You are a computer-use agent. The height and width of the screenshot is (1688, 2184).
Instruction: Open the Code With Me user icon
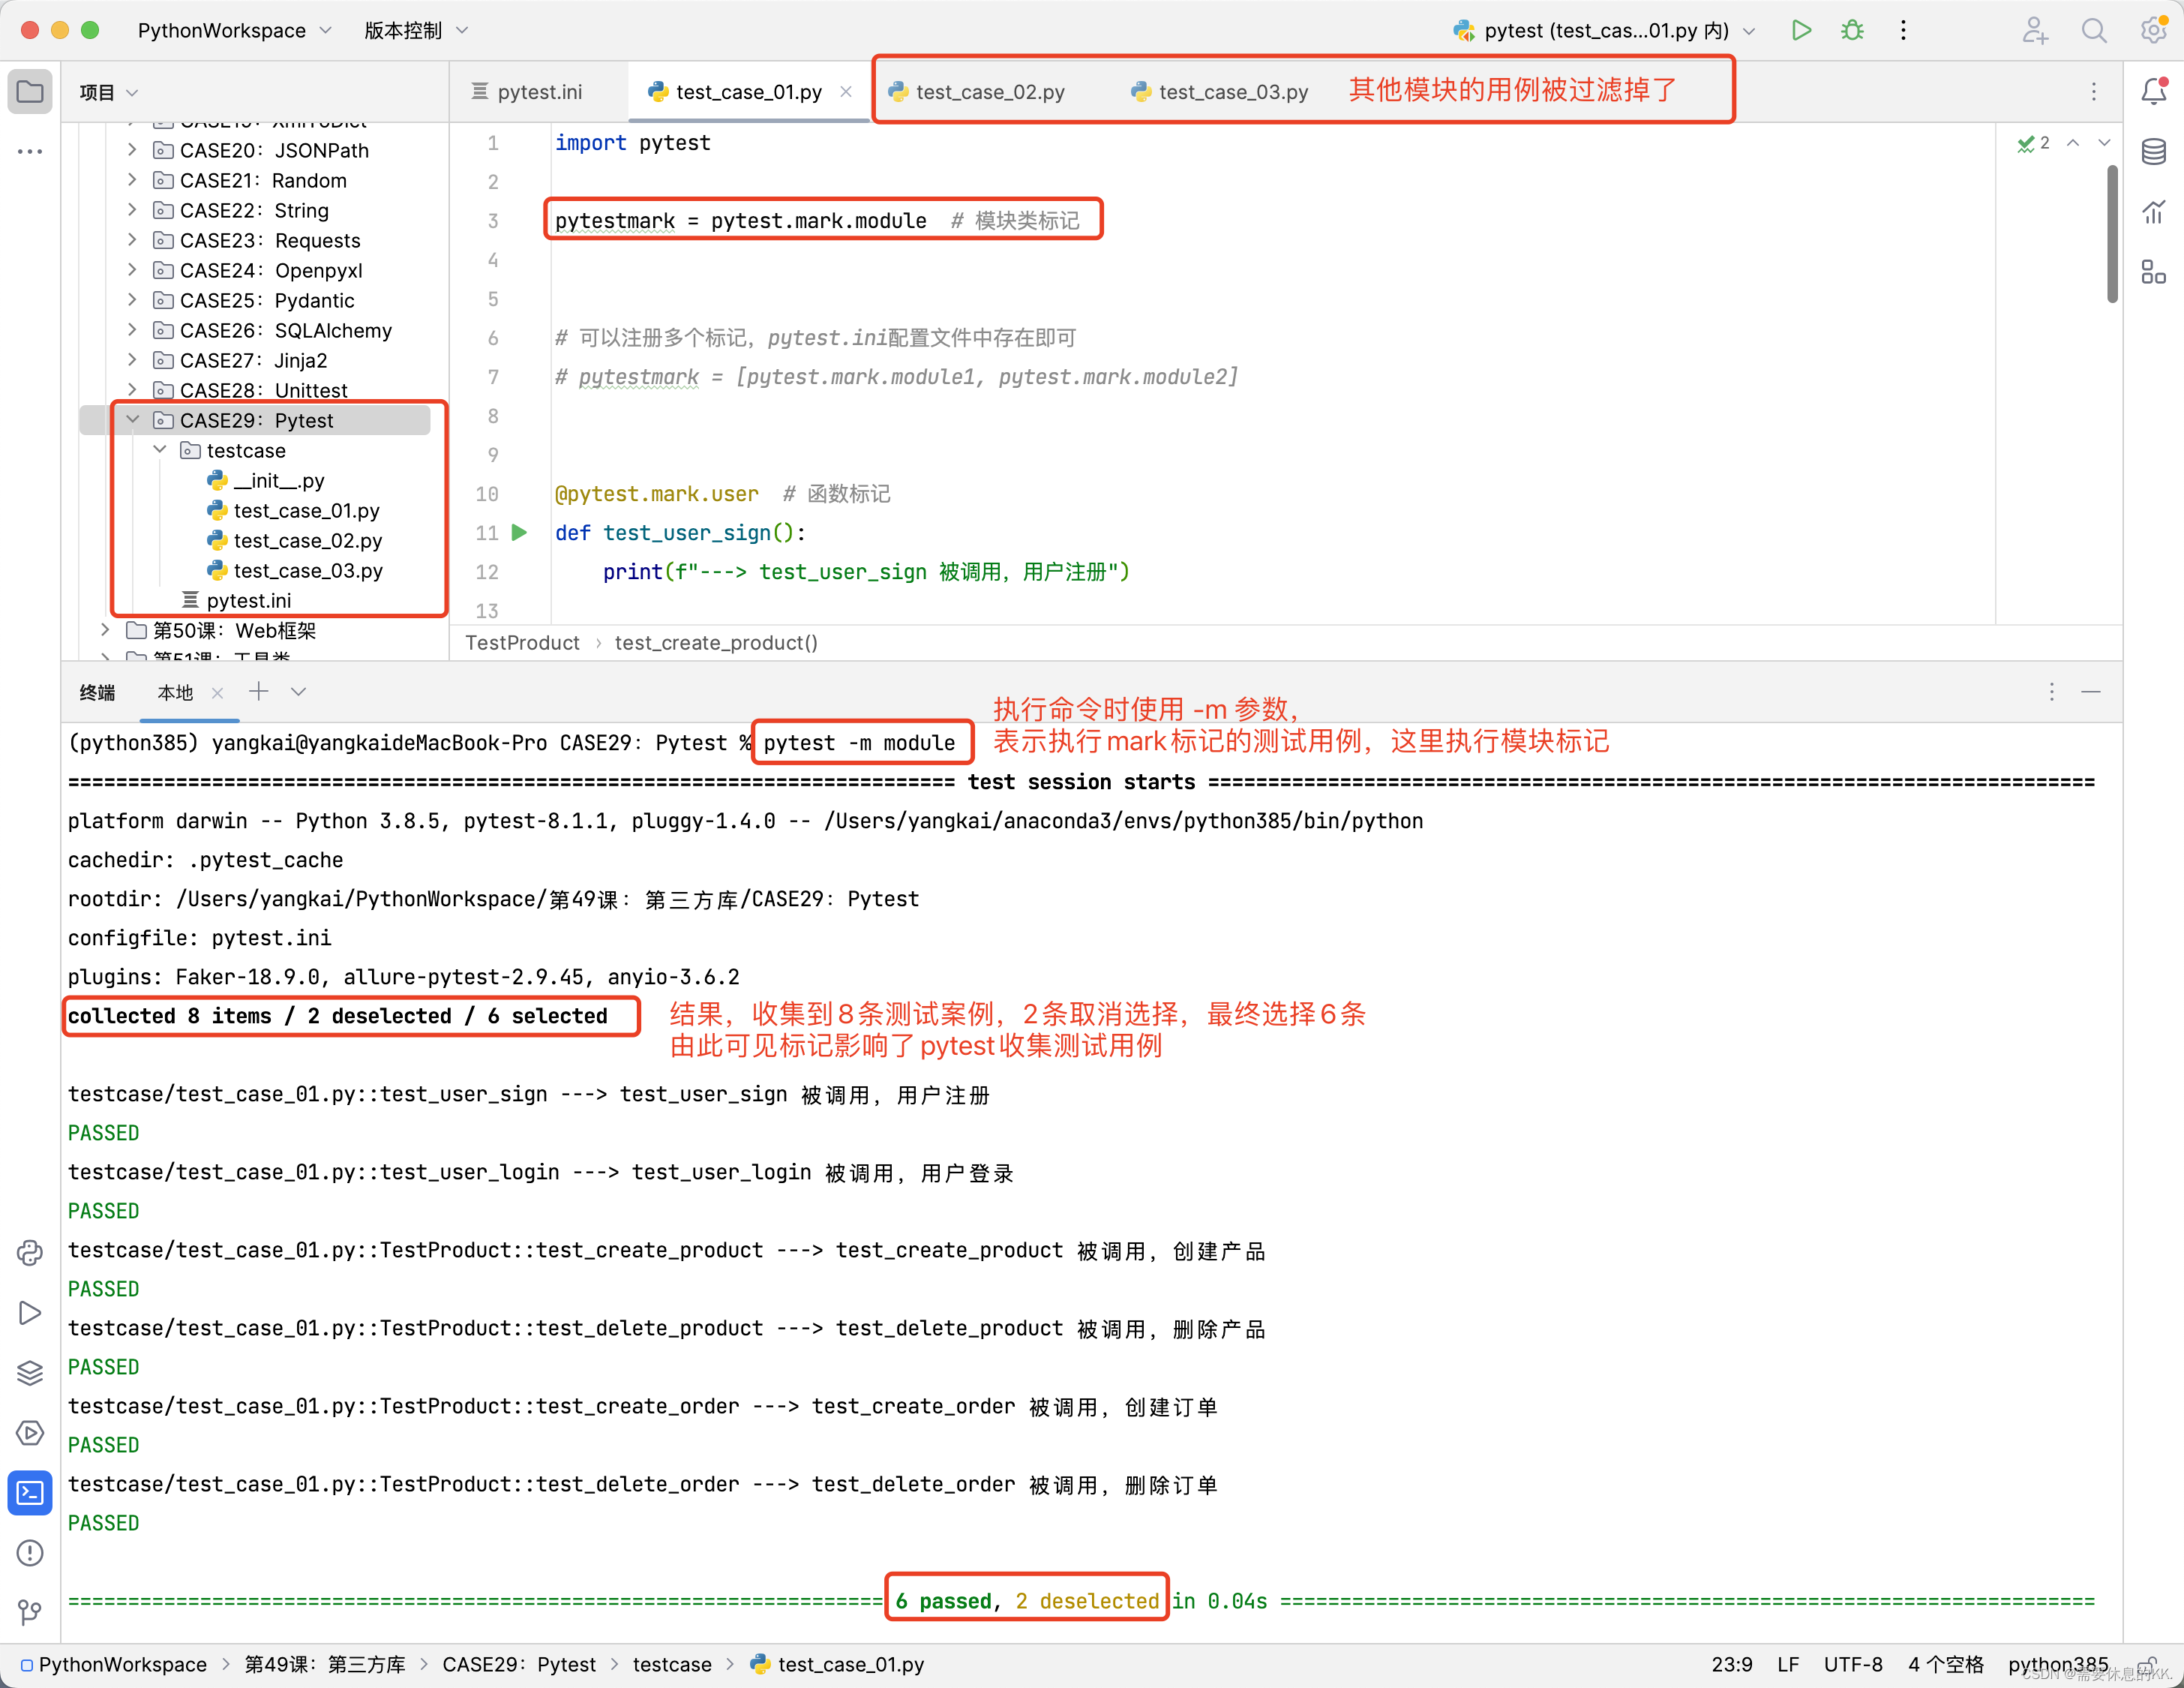click(x=2035, y=30)
